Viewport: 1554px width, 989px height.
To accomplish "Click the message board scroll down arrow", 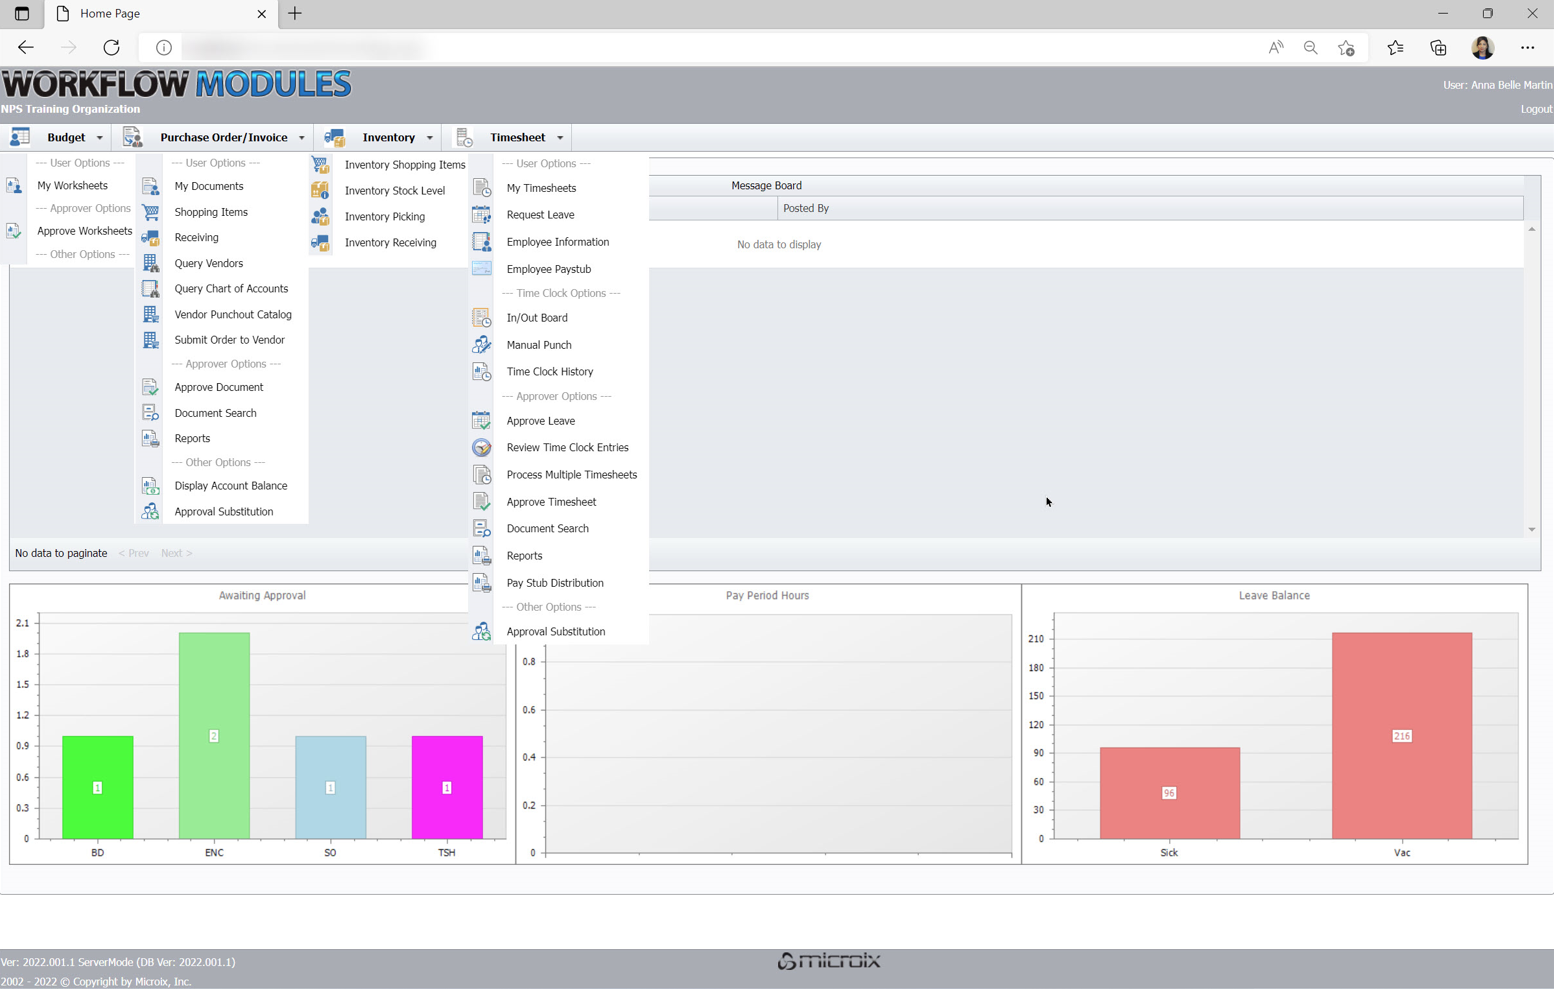I will (1531, 530).
